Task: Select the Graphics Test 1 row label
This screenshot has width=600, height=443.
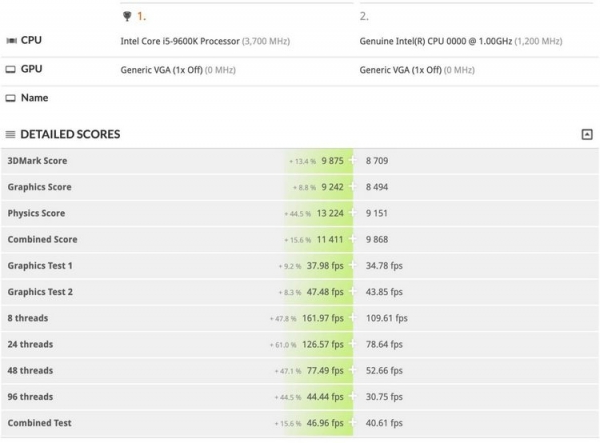Action: point(40,266)
